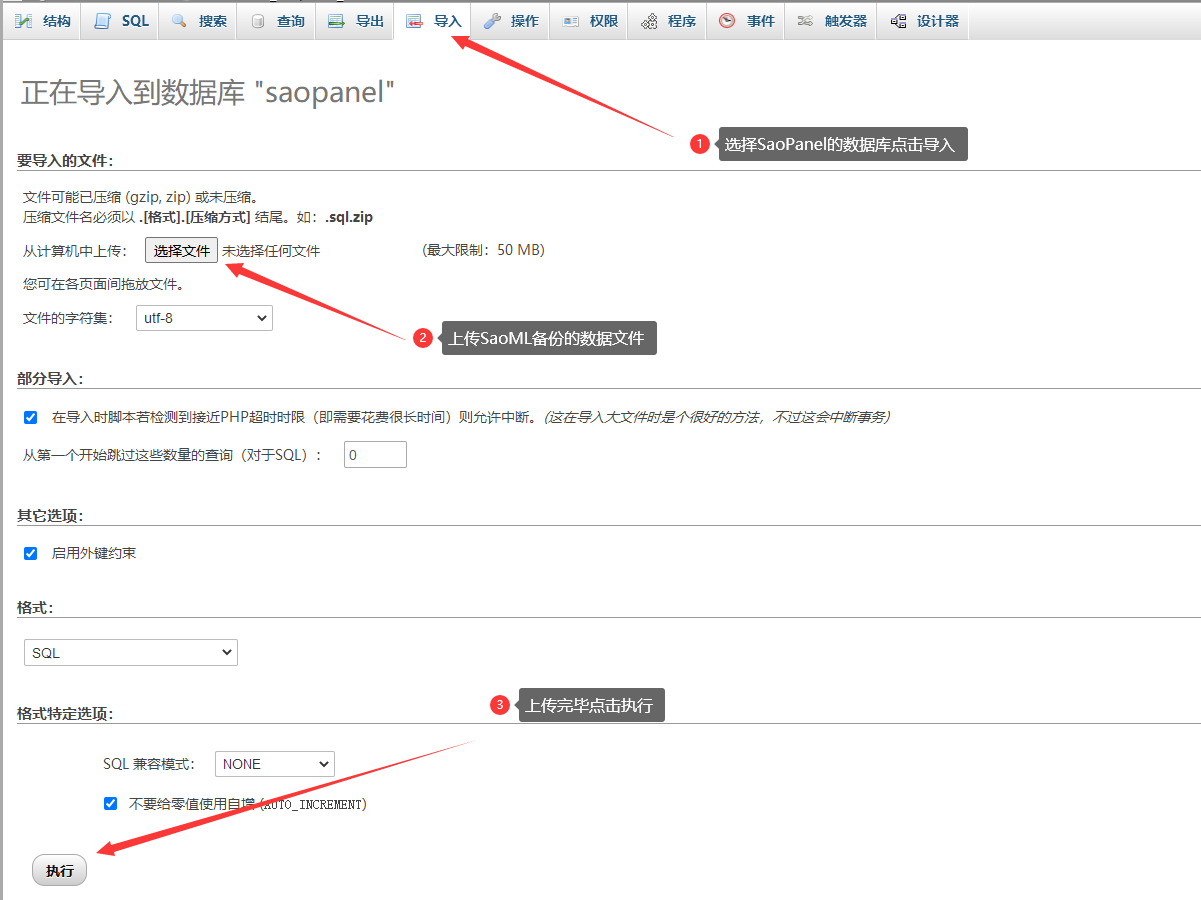Switch to the 触发器 (Triggers) tab
1201x900 pixels.
tap(832, 21)
